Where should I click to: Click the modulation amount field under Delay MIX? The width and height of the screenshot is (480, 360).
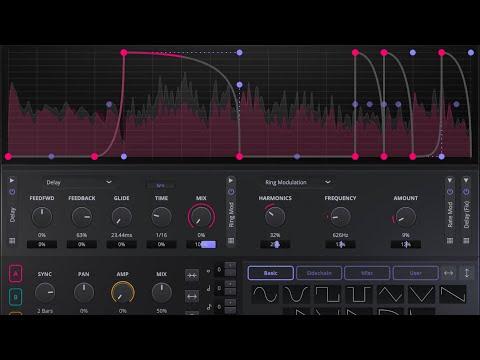[201, 244]
